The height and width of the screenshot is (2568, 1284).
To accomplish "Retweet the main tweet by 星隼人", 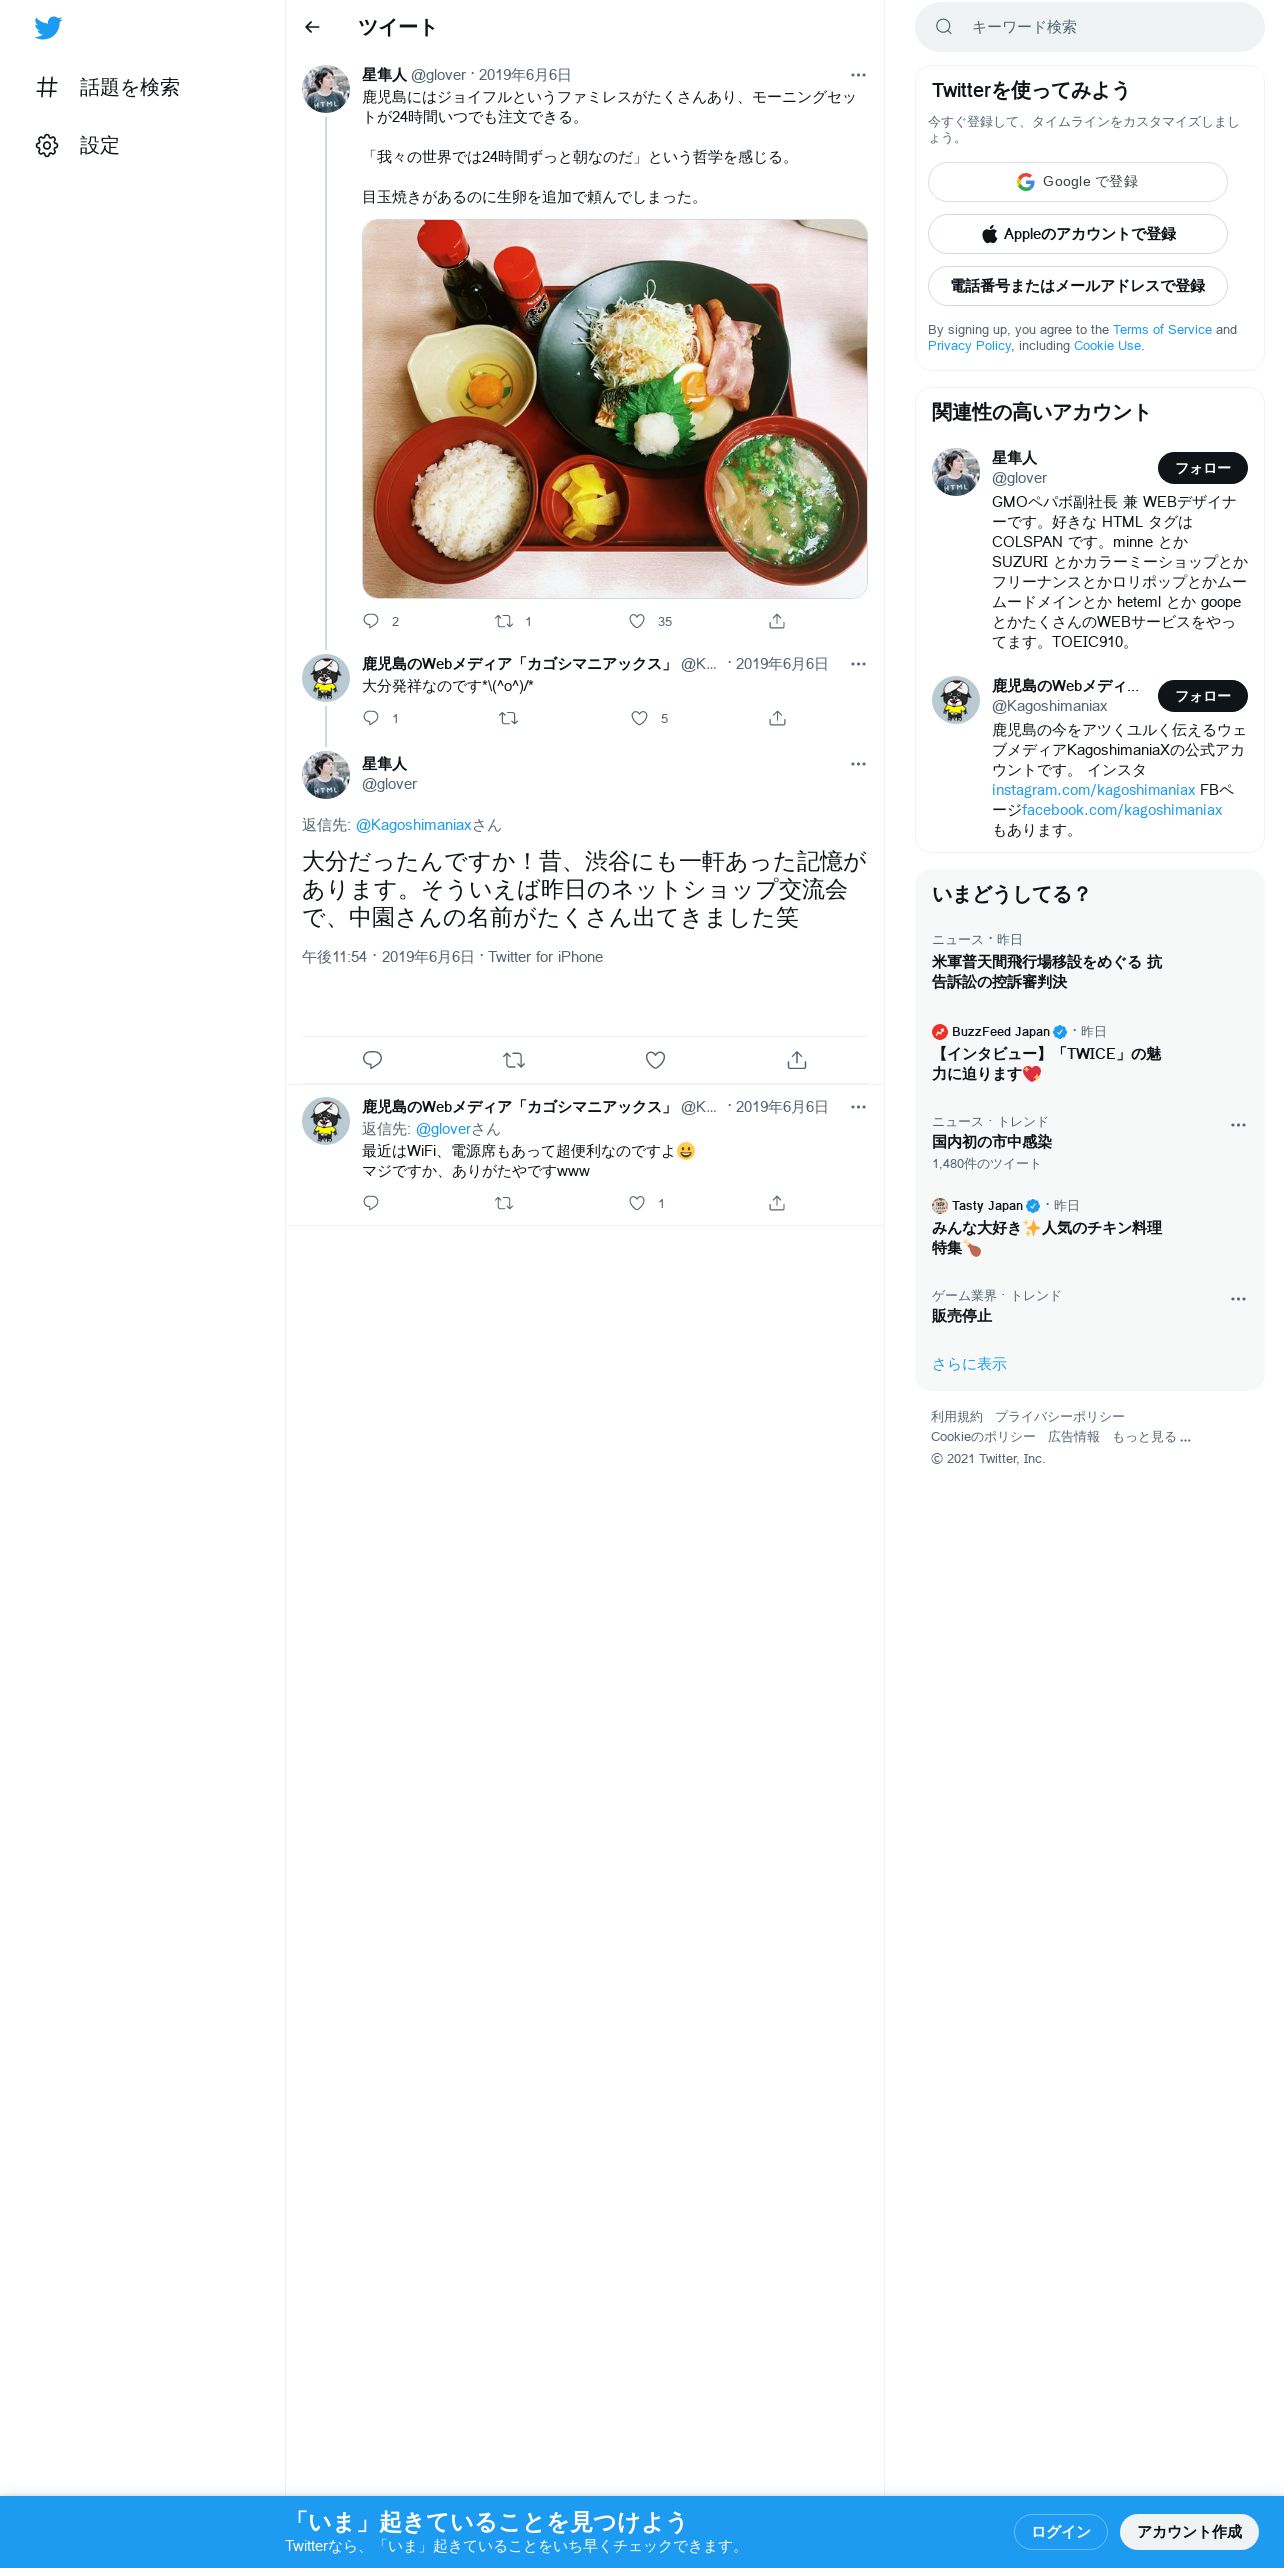I will (x=513, y=1060).
